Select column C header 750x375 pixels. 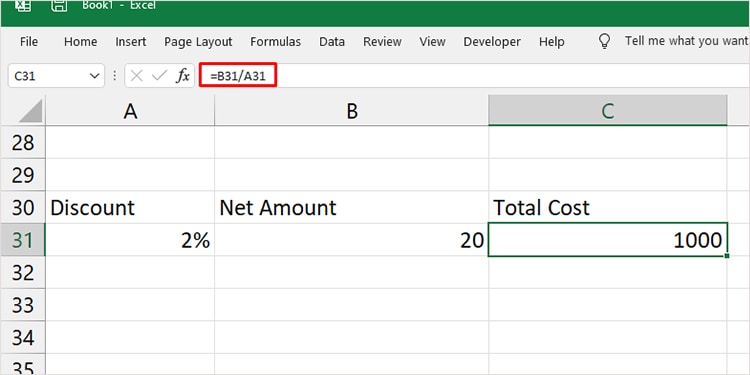click(607, 111)
